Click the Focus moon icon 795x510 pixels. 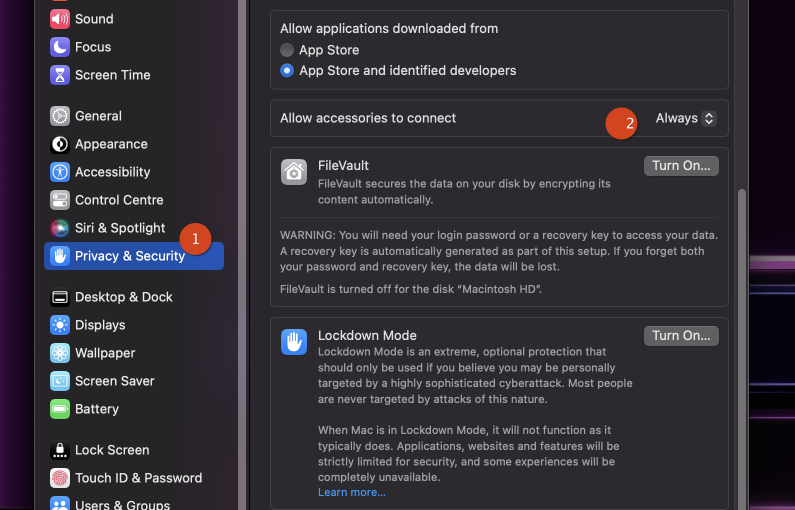click(x=60, y=47)
